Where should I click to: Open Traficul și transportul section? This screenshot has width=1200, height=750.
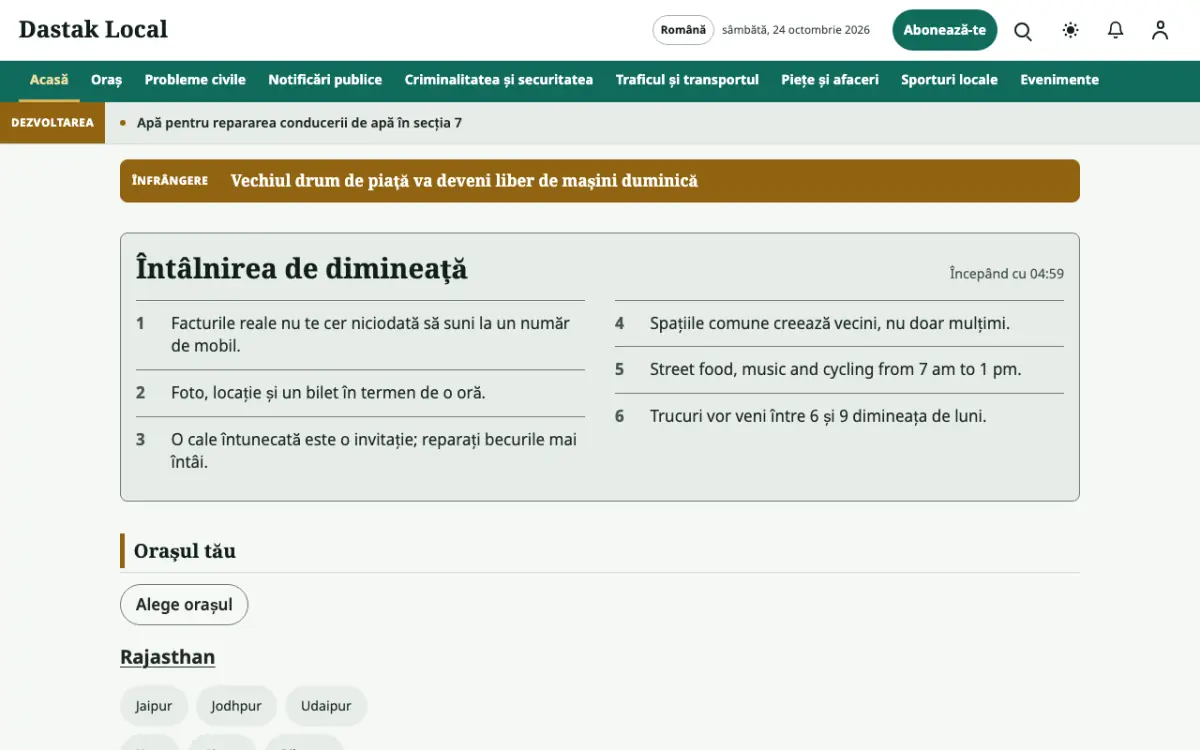tap(687, 80)
